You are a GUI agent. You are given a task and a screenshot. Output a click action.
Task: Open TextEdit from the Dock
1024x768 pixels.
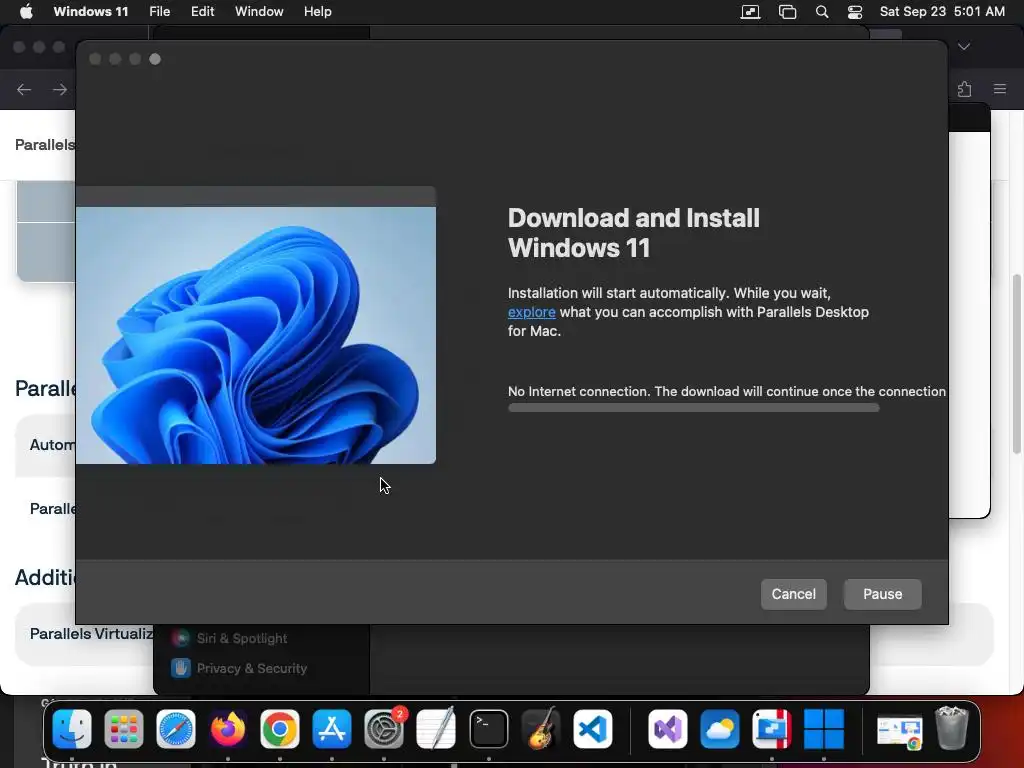coord(436,729)
